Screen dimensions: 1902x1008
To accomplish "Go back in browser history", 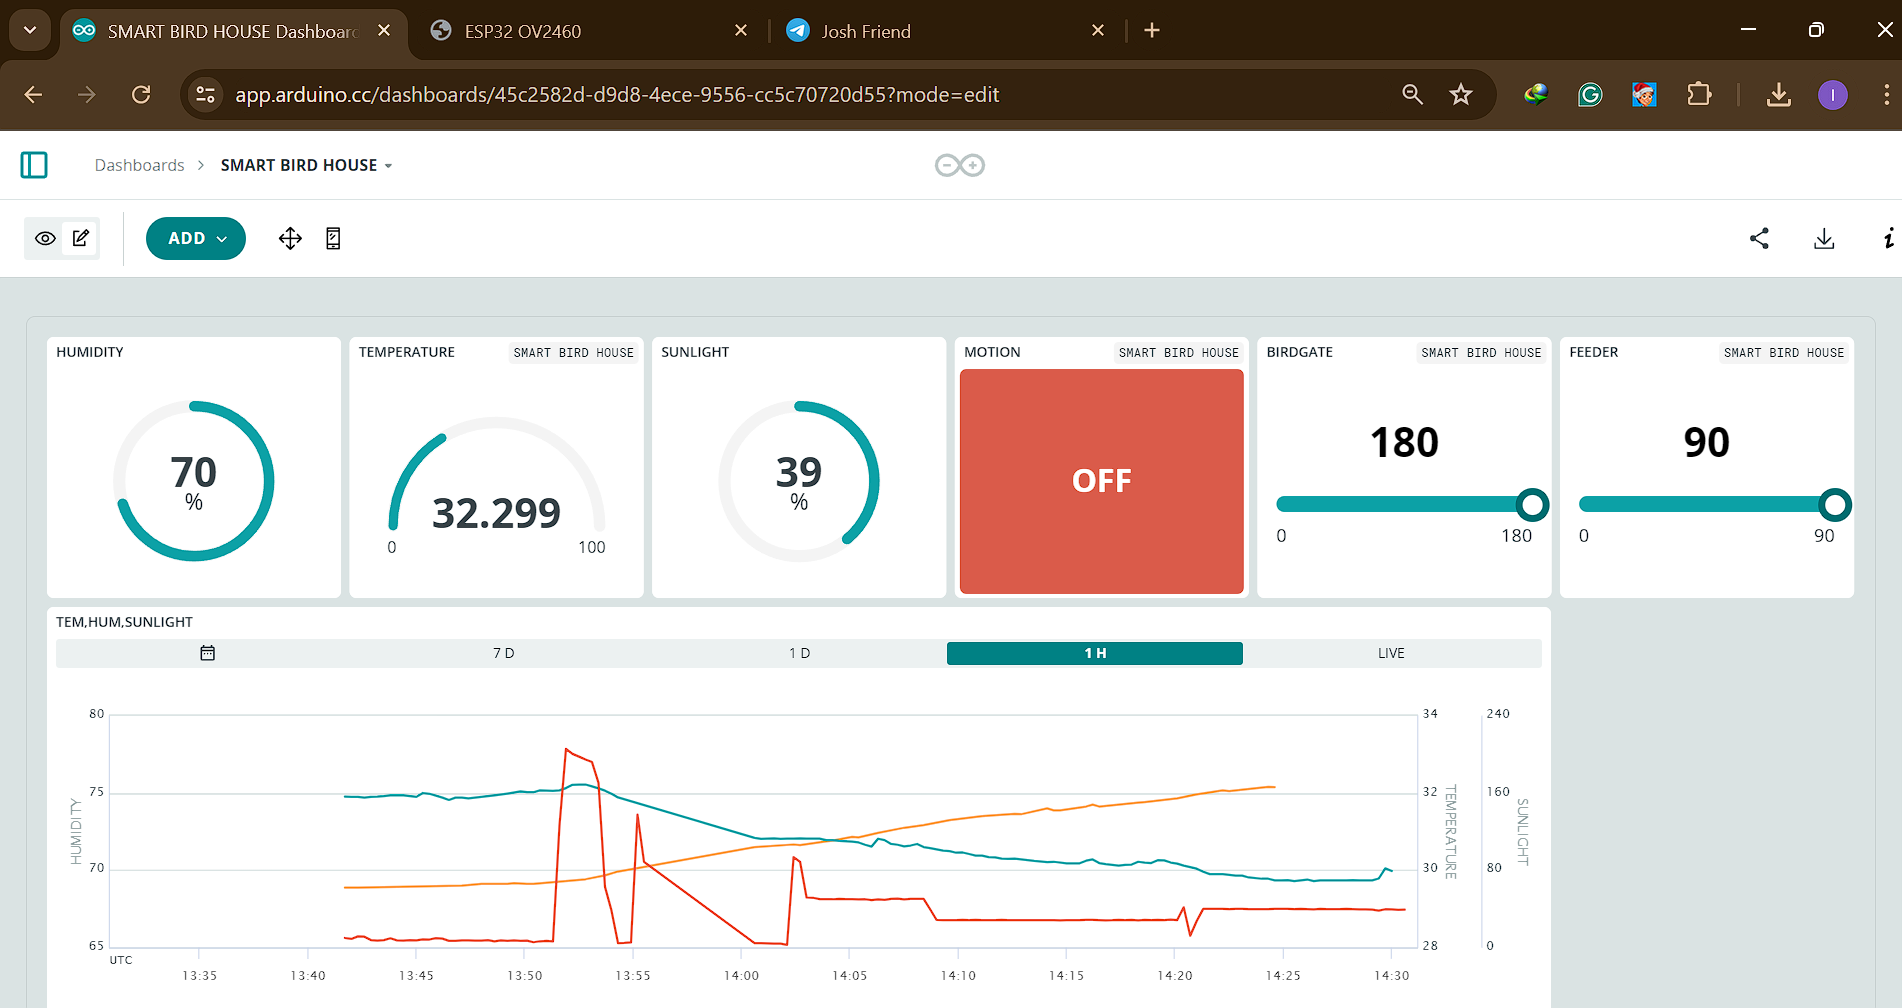I will (33, 95).
